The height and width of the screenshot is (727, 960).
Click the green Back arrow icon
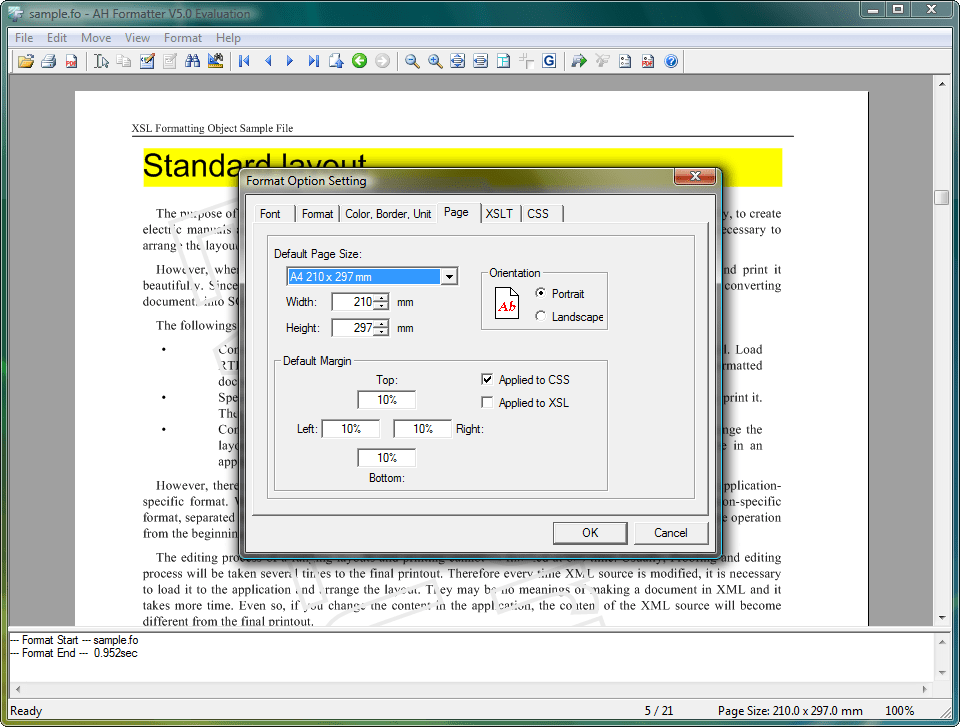[359, 62]
